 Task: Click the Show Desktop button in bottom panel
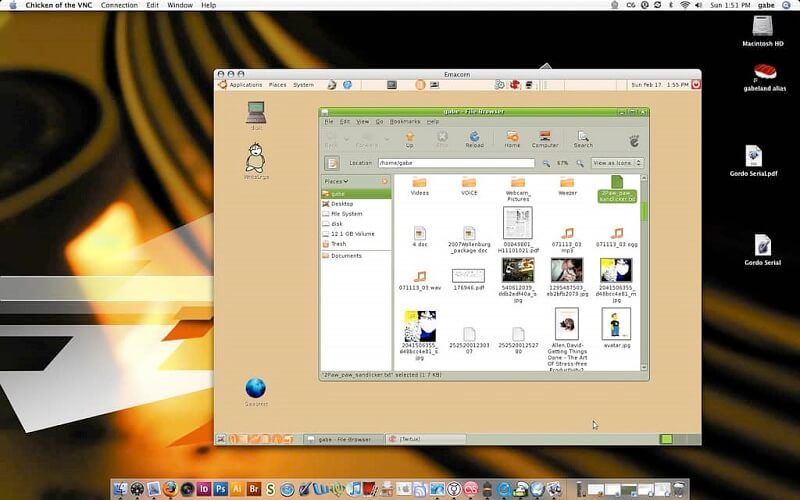(221, 439)
